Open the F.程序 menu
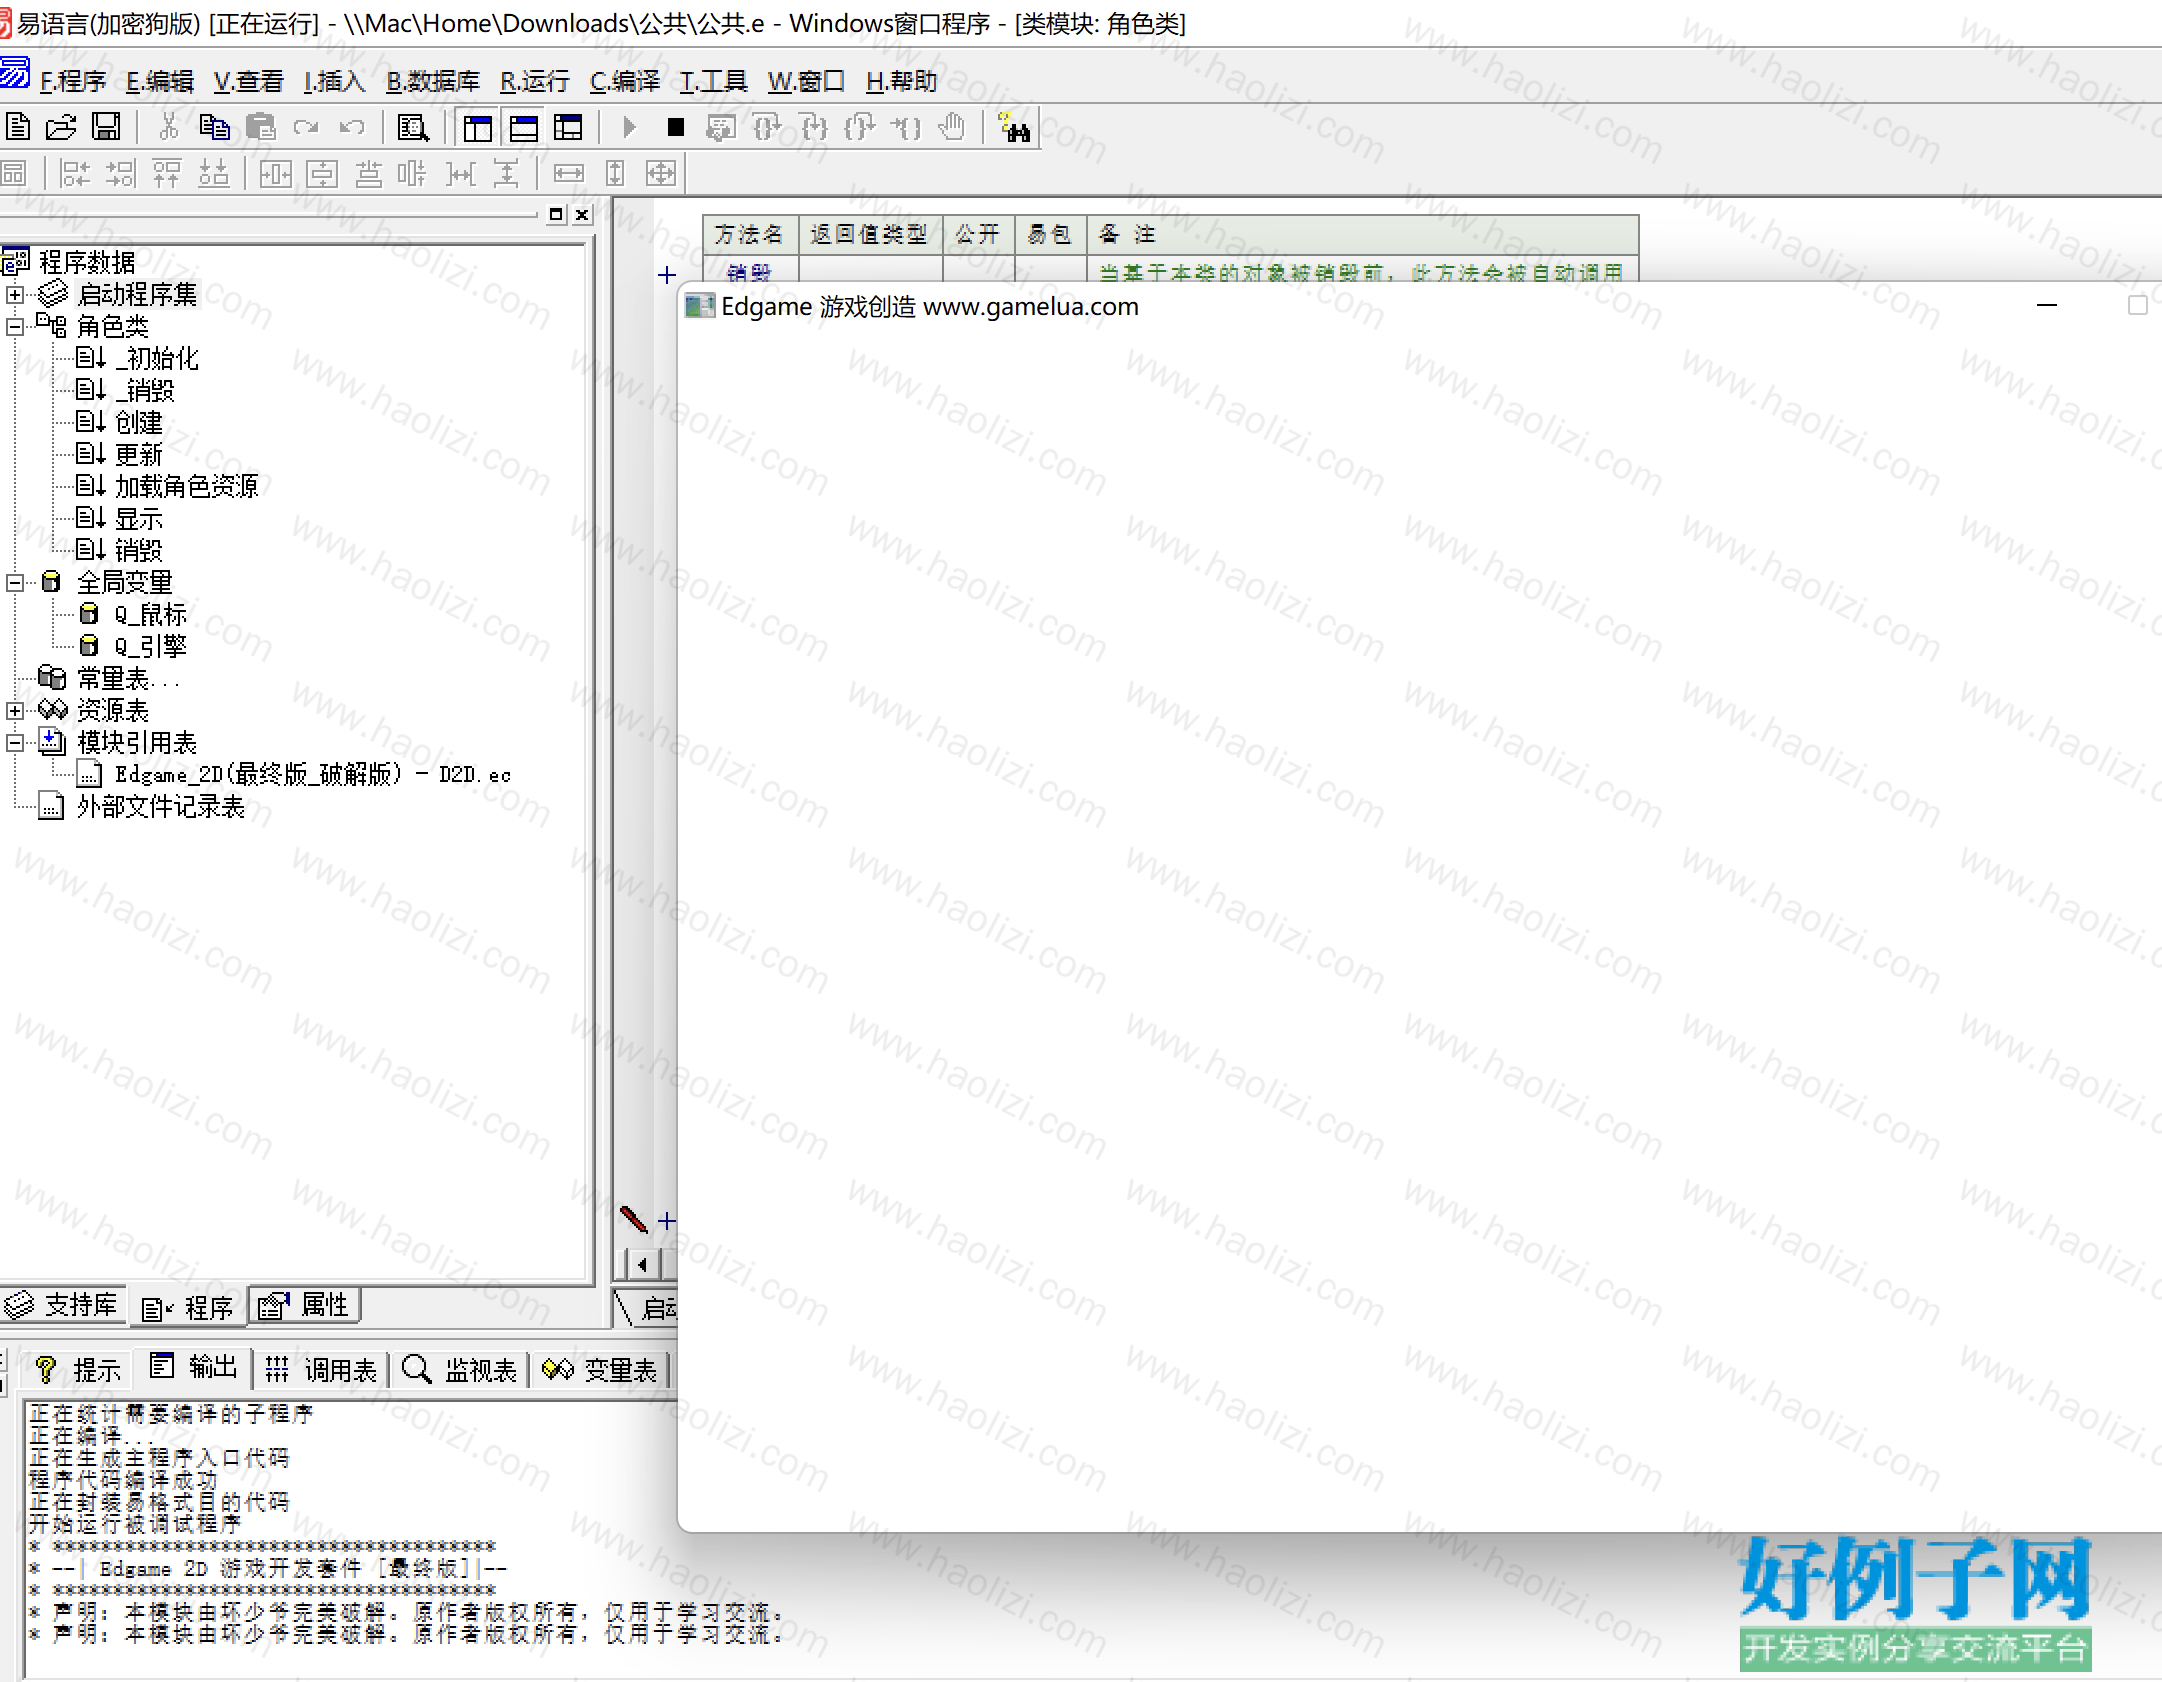2162x1682 pixels. pyautogui.click(x=72, y=81)
